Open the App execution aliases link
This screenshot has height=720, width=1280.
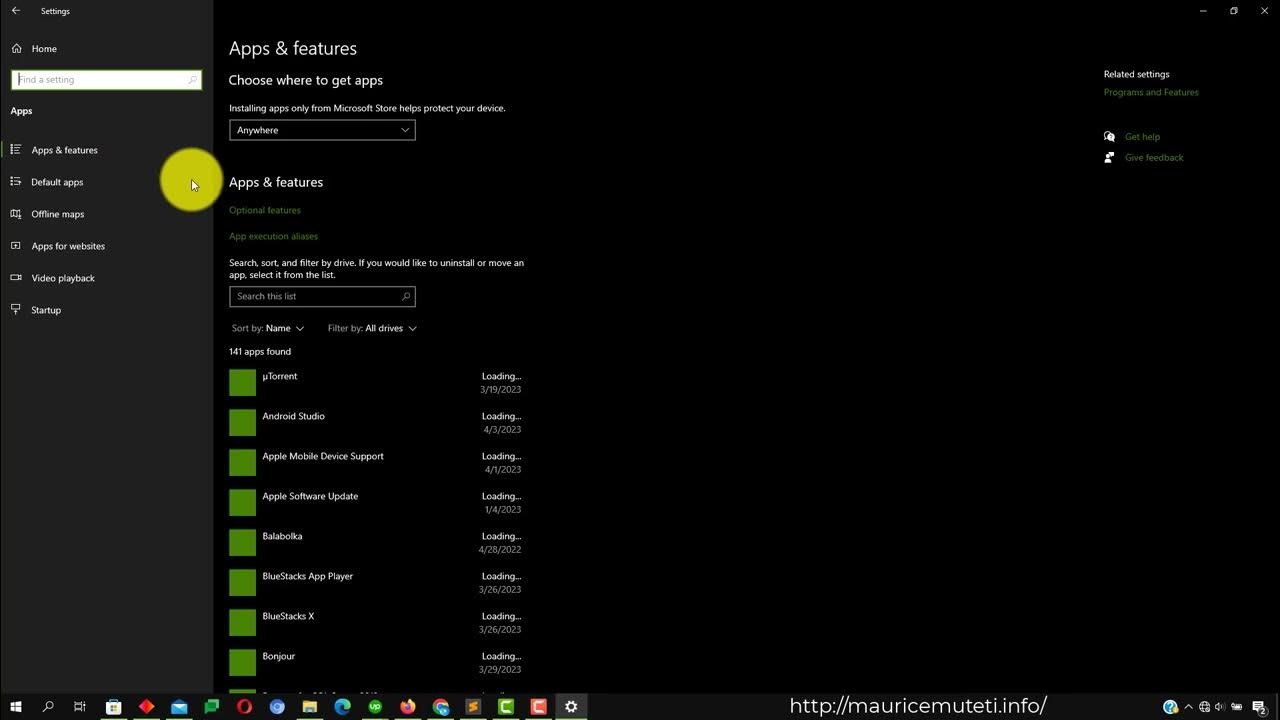click(x=273, y=236)
